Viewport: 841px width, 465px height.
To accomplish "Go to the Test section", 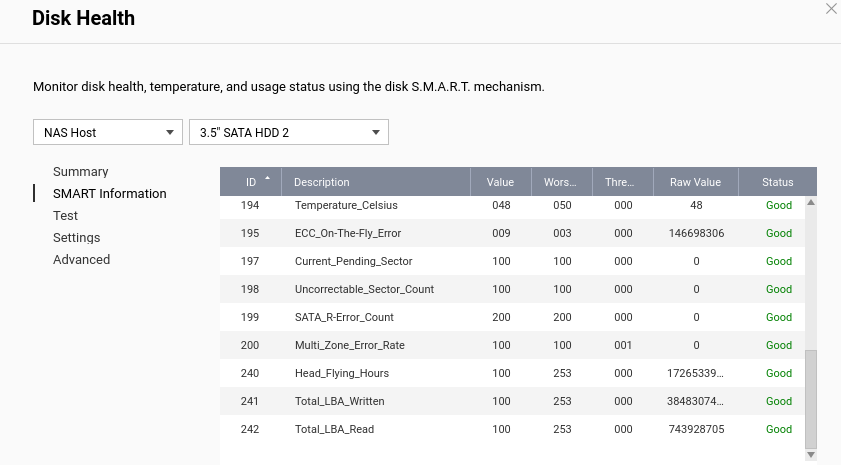I will coord(65,216).
